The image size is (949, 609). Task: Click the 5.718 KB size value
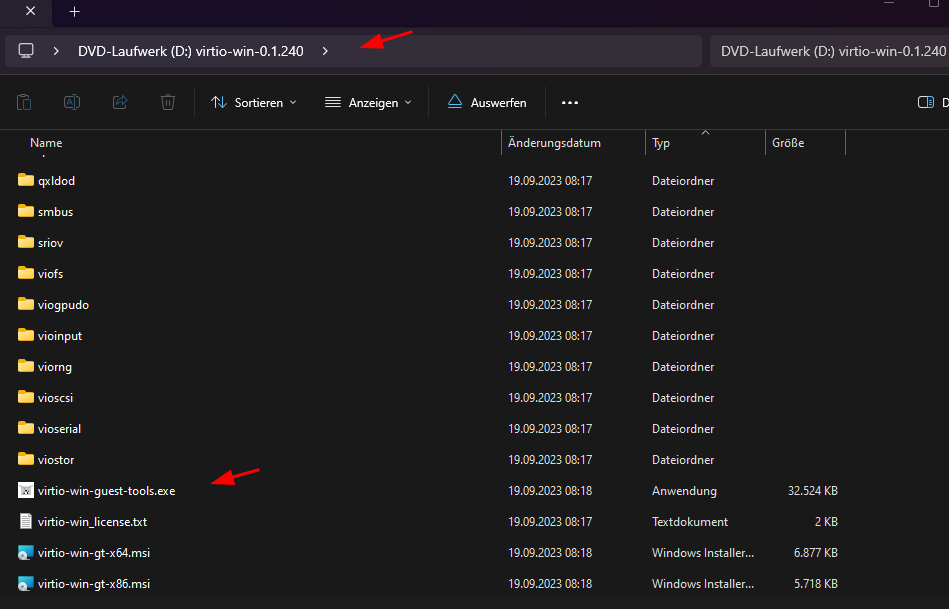[x=816, y=584]
